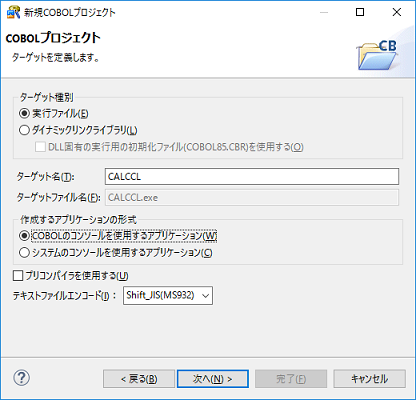Click the 完了(F) button
This screenshot has width=416, height=400.
(291, 379)
